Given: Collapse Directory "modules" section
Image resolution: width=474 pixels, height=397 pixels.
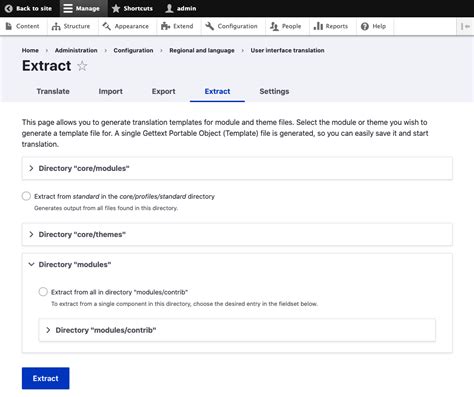Looking at the screenshot, I should pyautogui.click(x=237, y=264).
